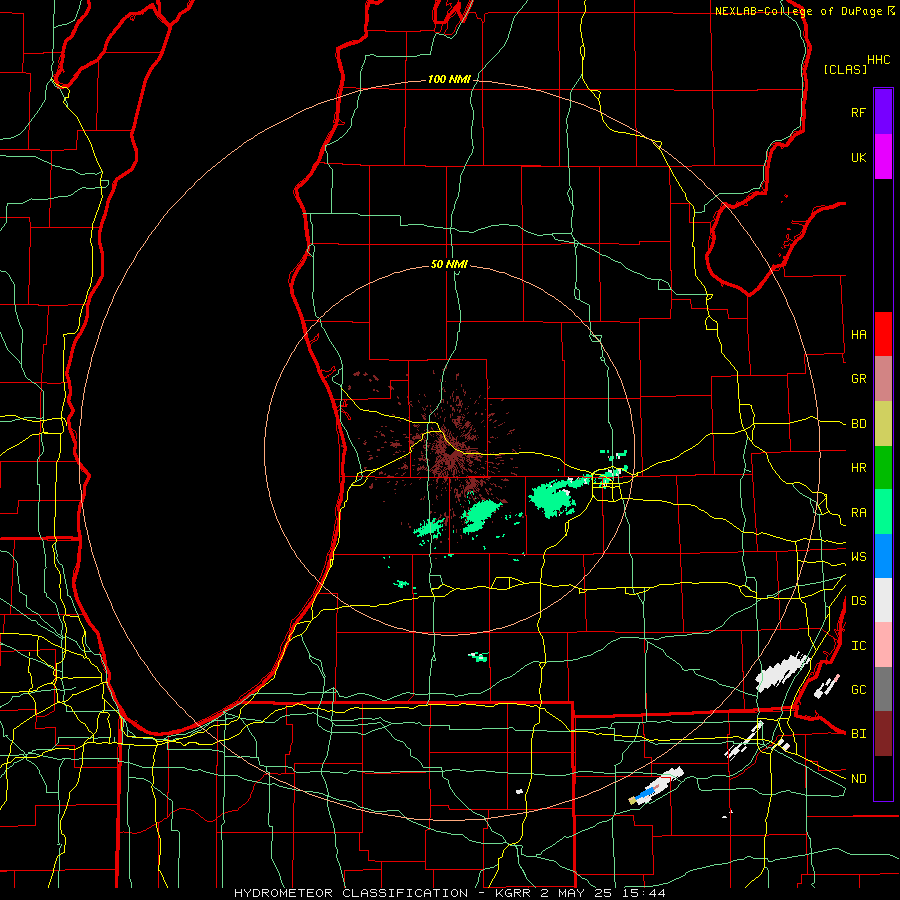Click the largest green rain echo east of radar
This screenshot has height=900, width=900.
coord(553,498)
